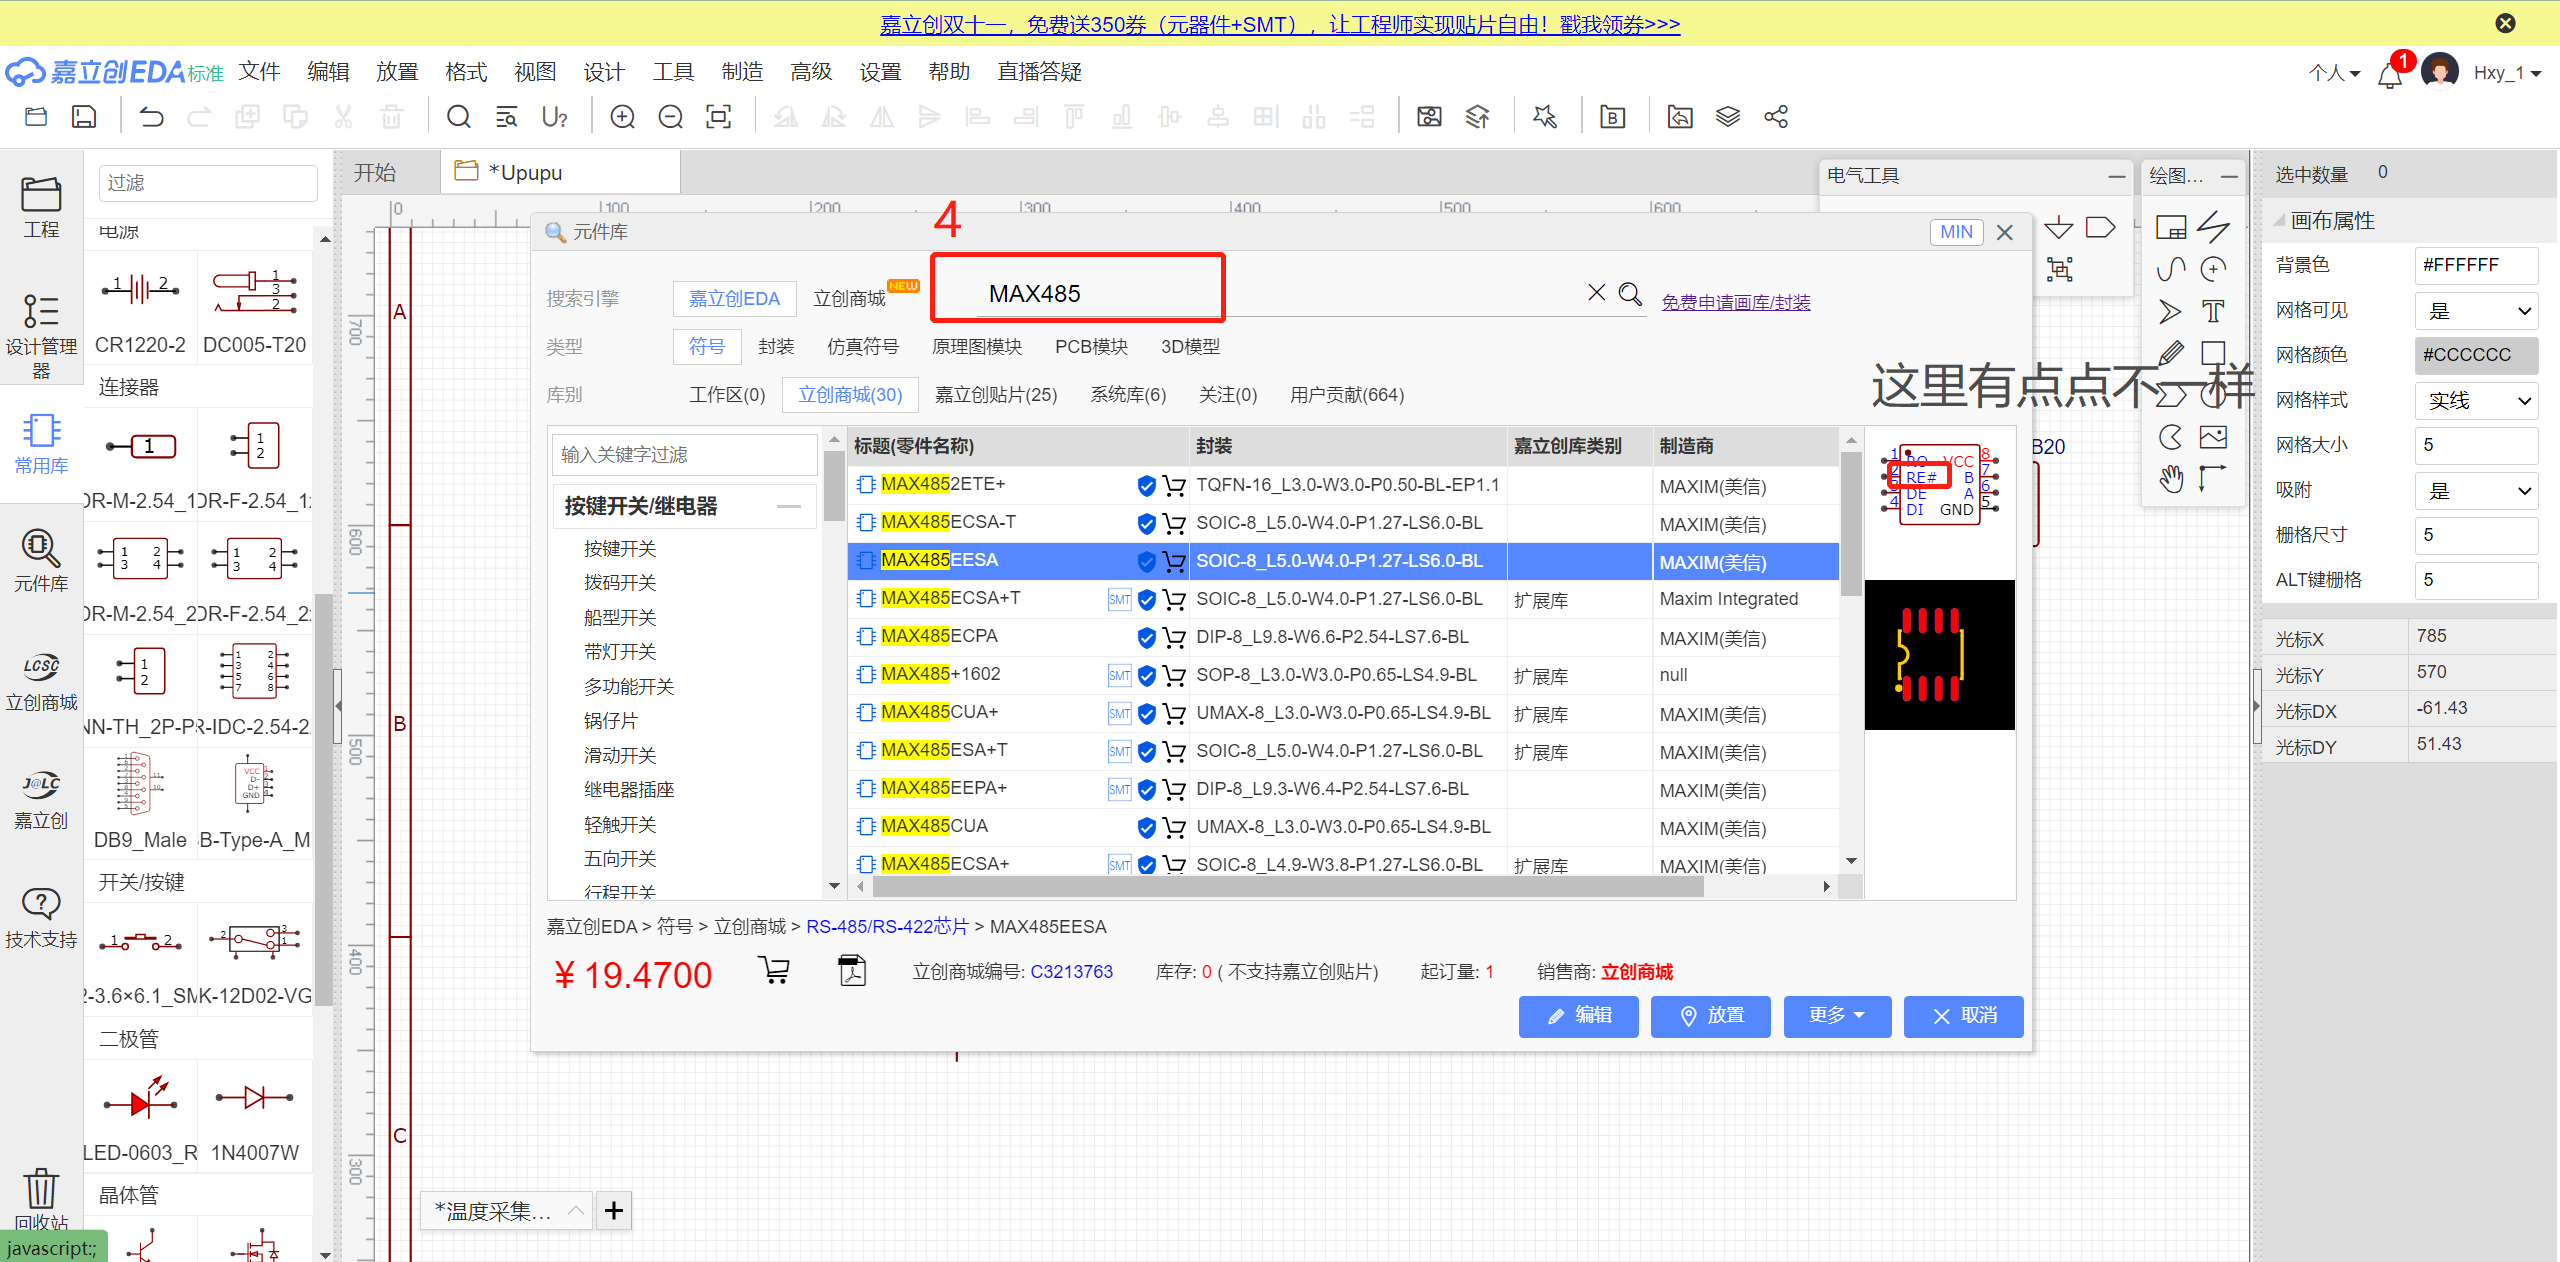Click shopping cart icon beside price
Screen dimensions: 2560x1262
774,970
